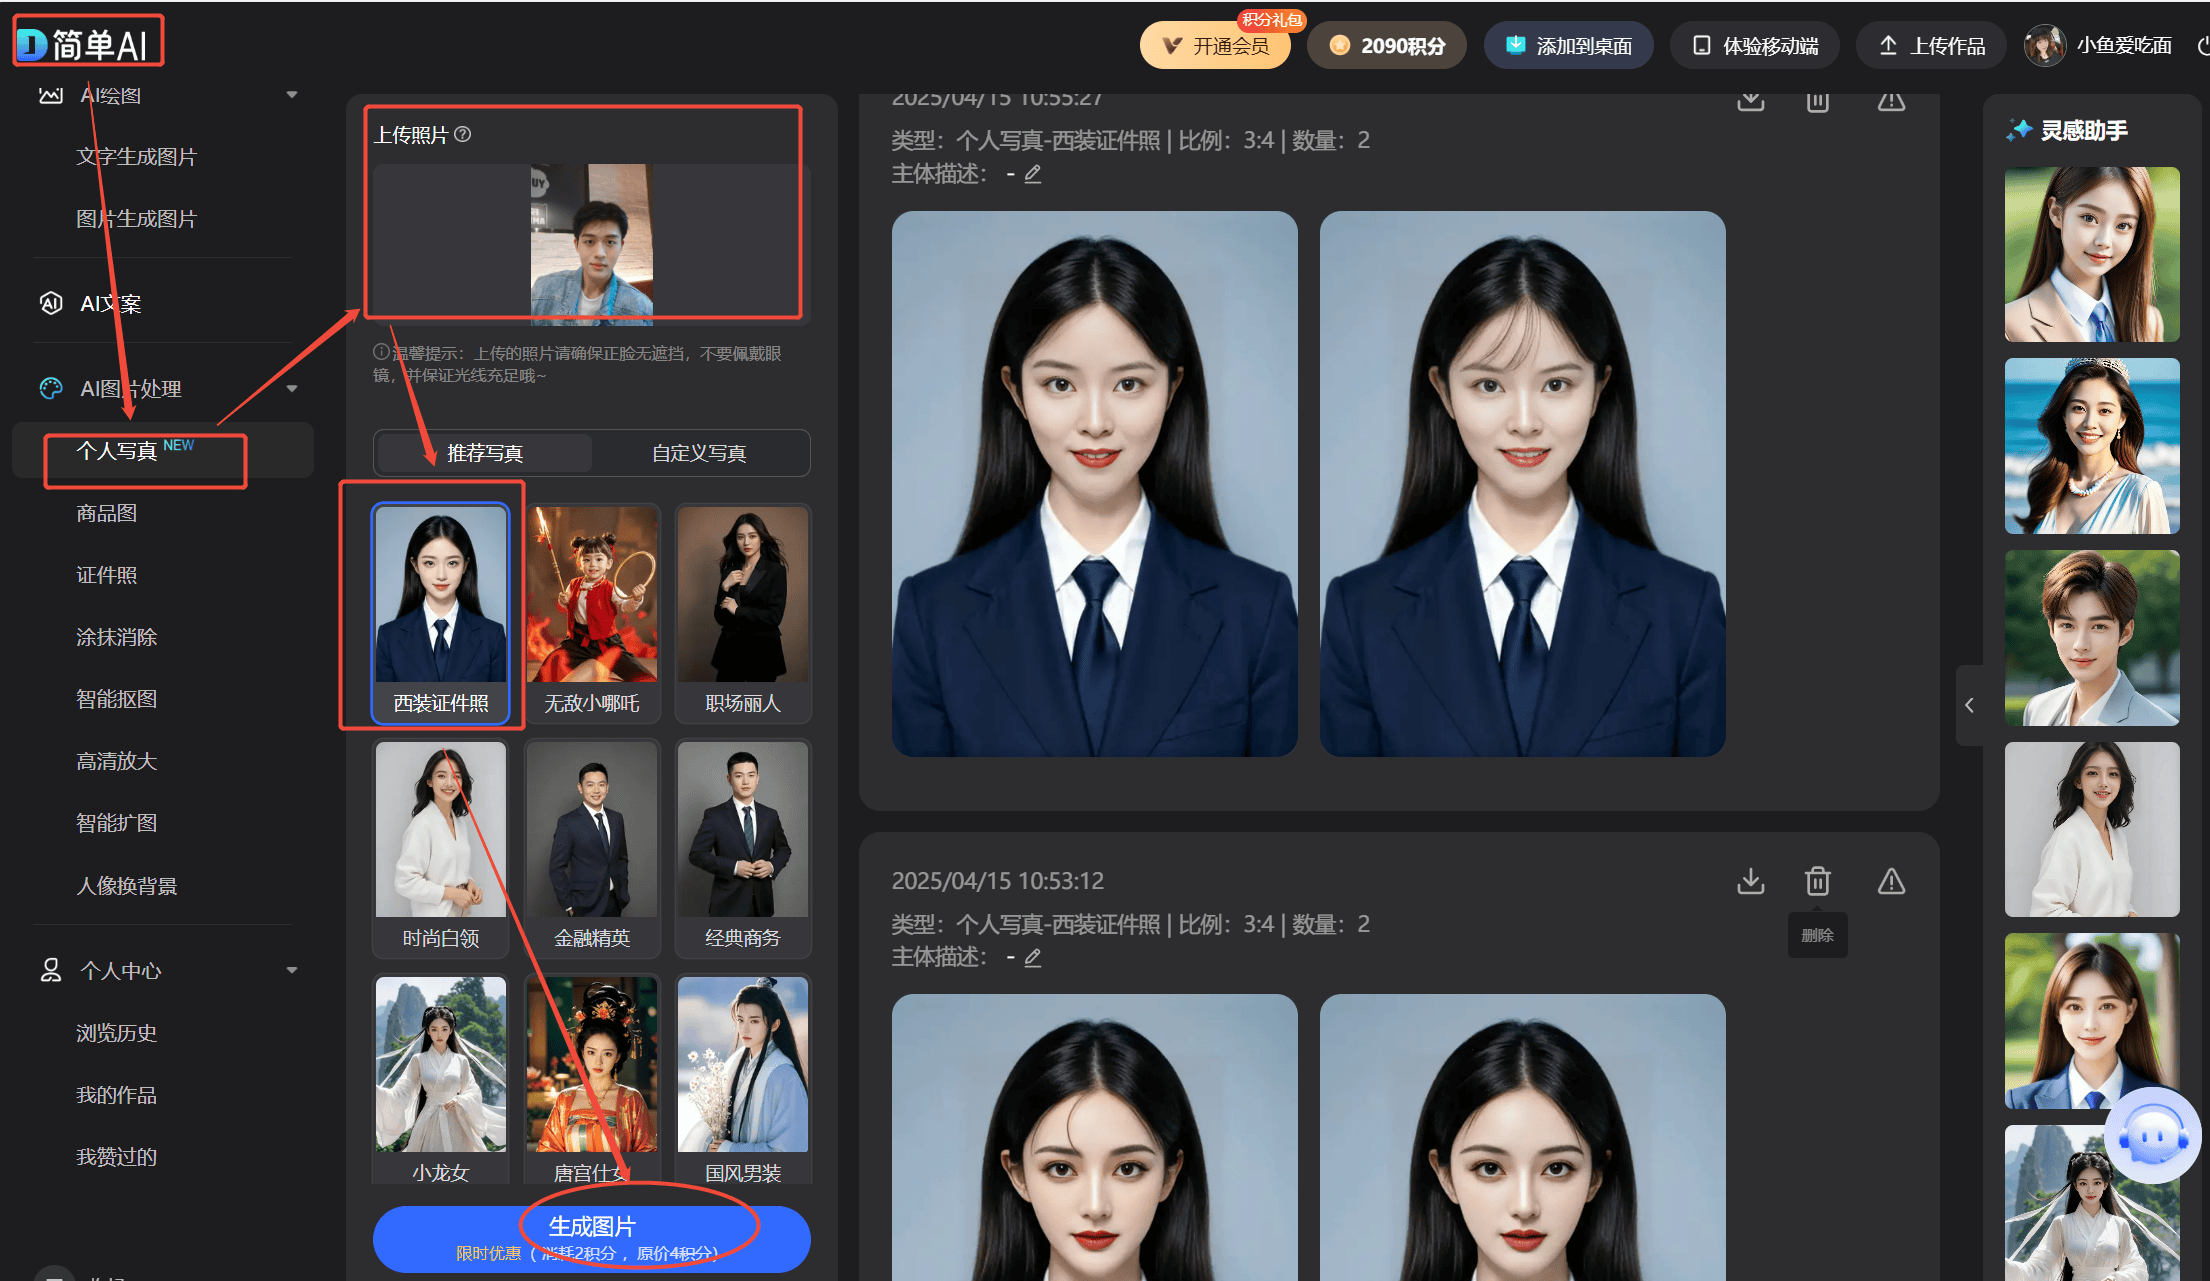Open 商品图 in sidebar

107,514
